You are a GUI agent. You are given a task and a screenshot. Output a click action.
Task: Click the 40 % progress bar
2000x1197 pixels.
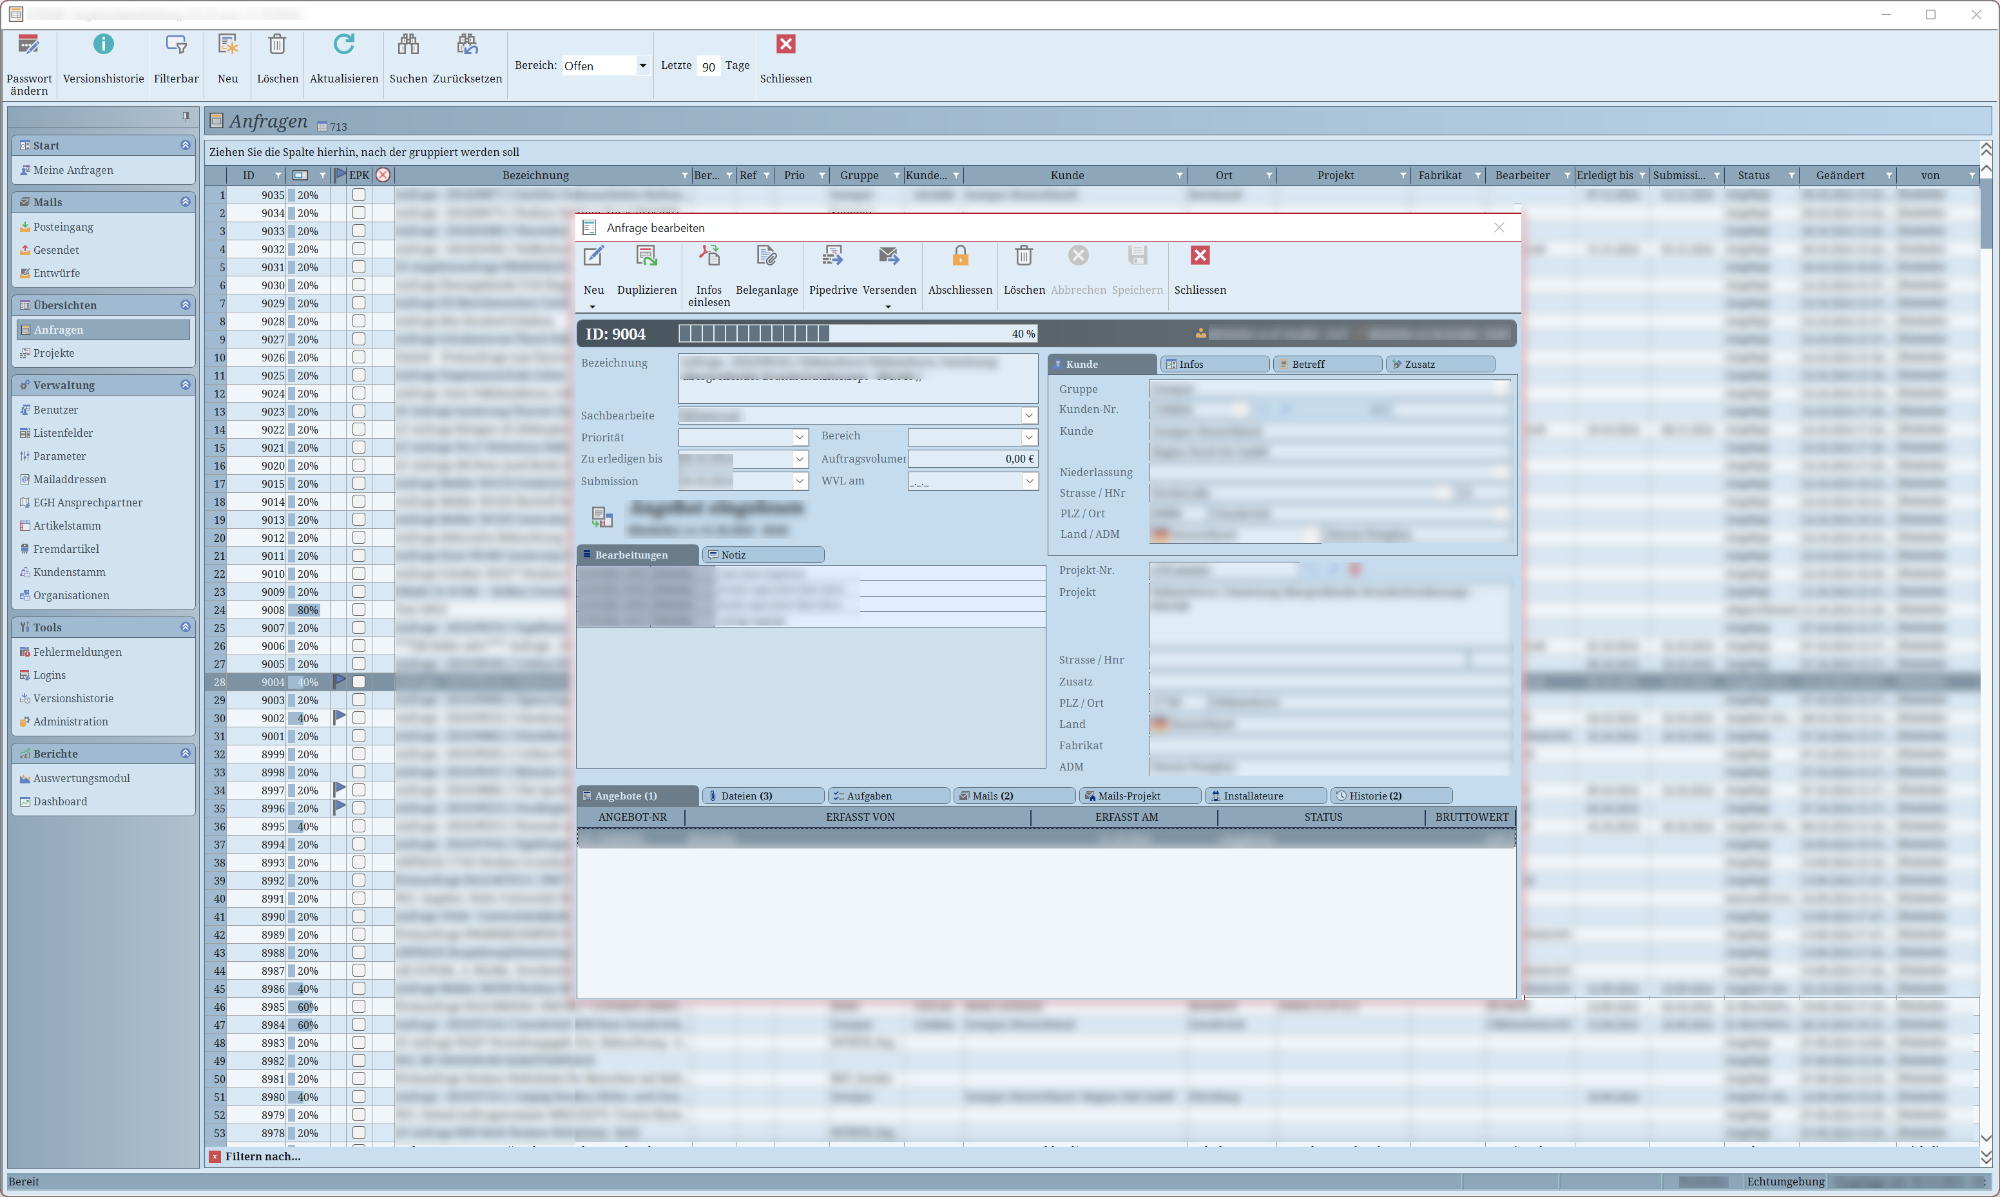tap(857, 334)
